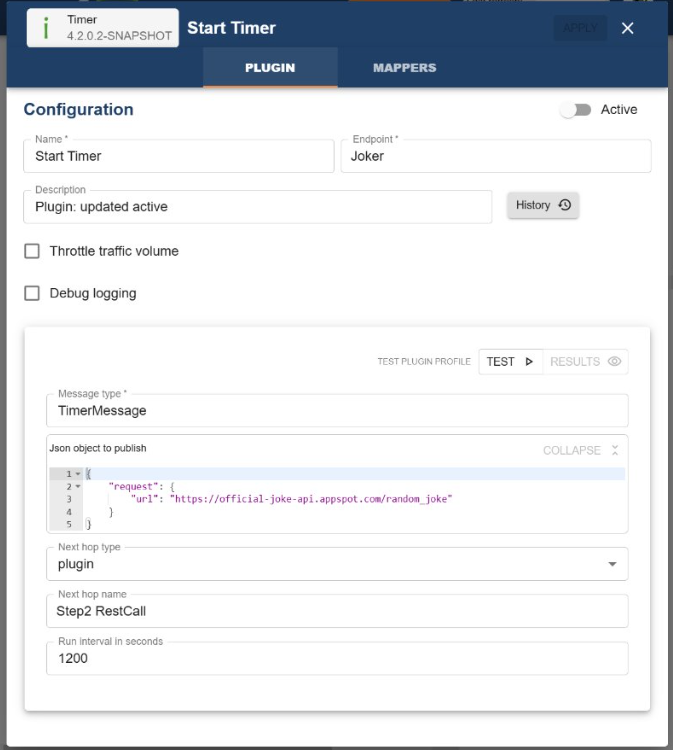Edit the Name field
This screenshot has width=673, height=750.
pyautogui.click(x=178, y=156)
